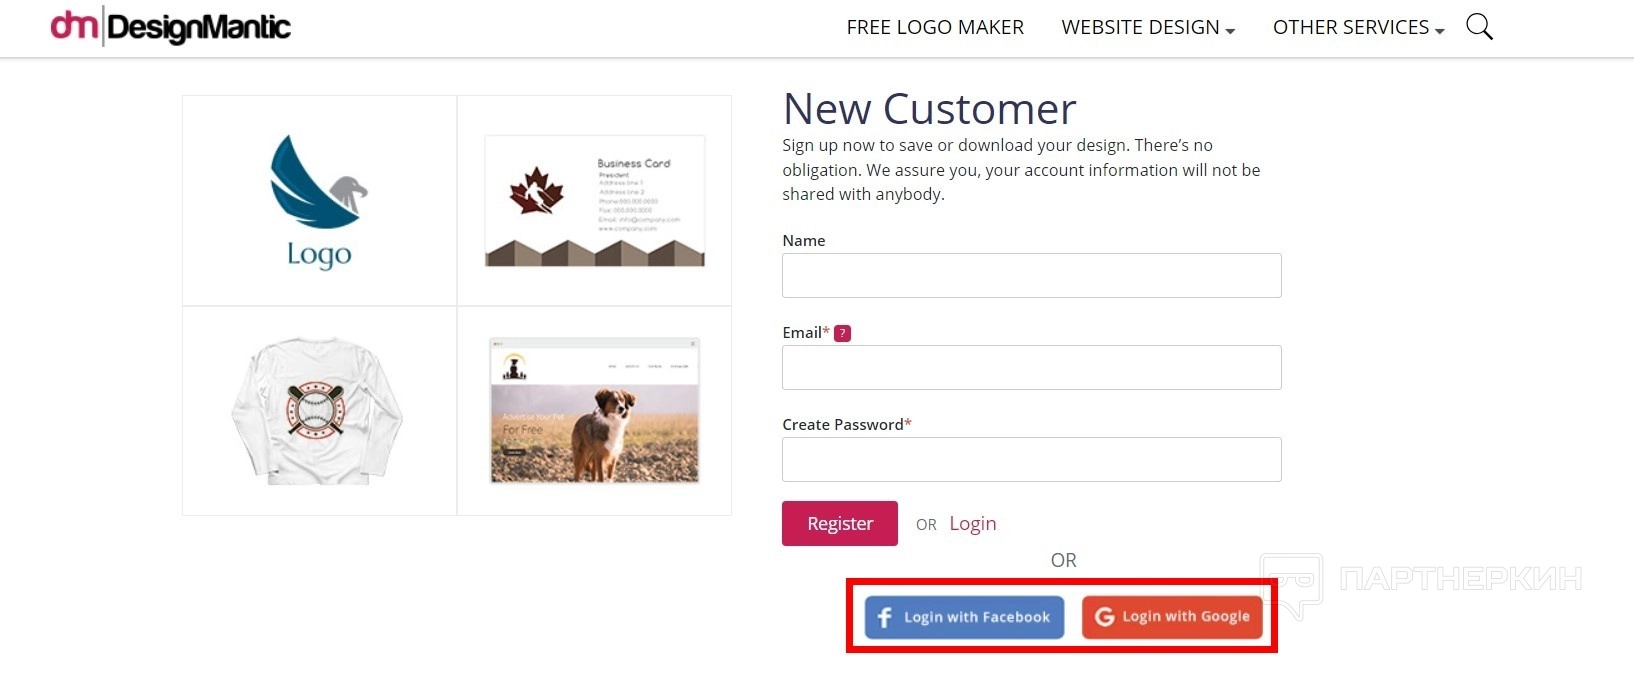Expand the Website Design dropdown menu

1147,28
